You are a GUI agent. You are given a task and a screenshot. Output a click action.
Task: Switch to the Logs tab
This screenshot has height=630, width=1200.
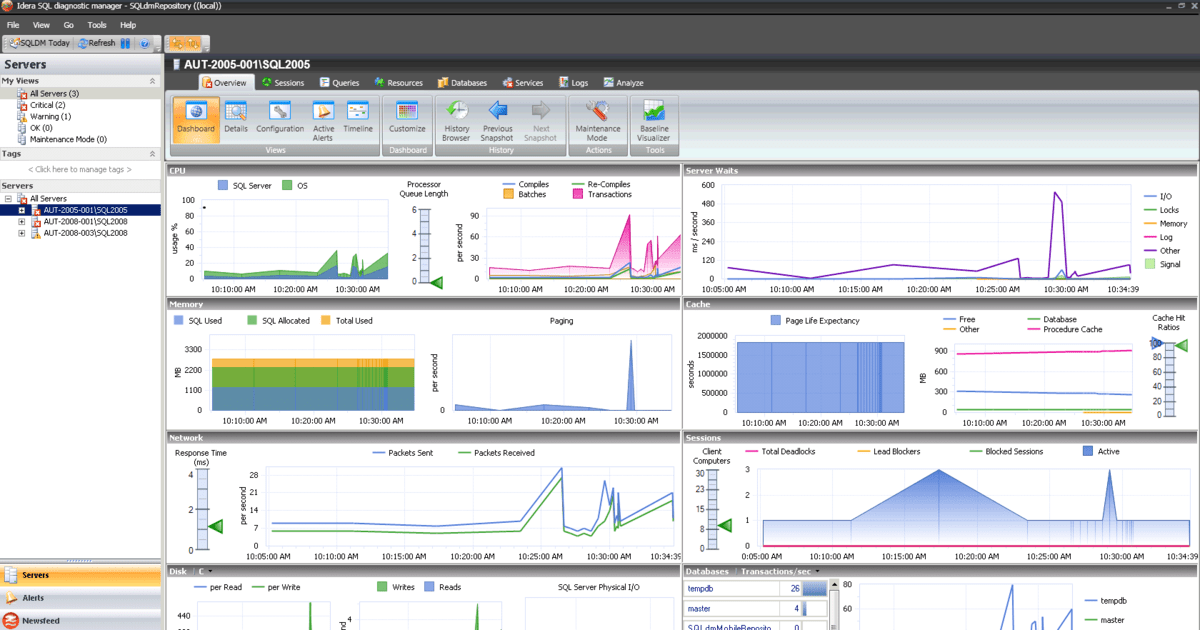coord(574,83)
